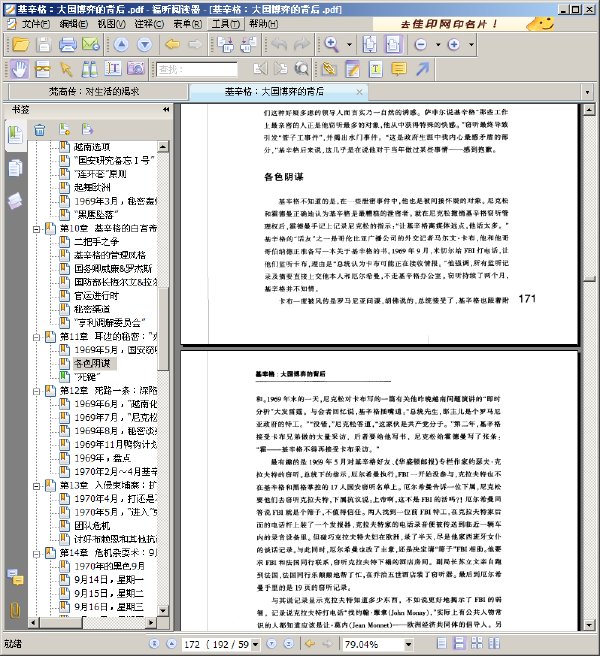Go to previous page with blue up arrow

(121, 44)
